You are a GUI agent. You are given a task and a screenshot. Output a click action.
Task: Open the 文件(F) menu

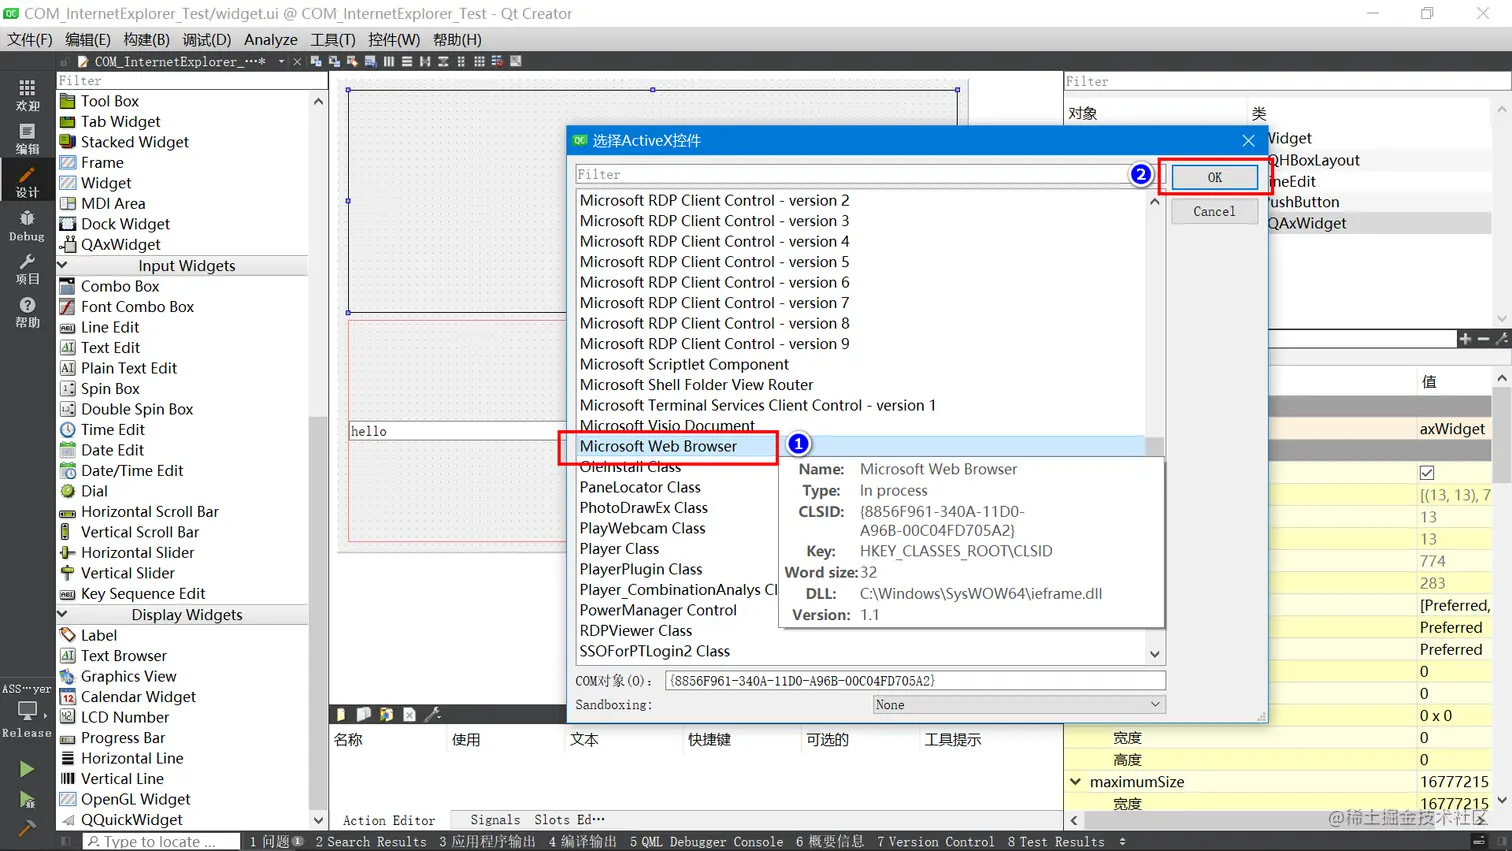pyautogui.click(x=30, y=40)
